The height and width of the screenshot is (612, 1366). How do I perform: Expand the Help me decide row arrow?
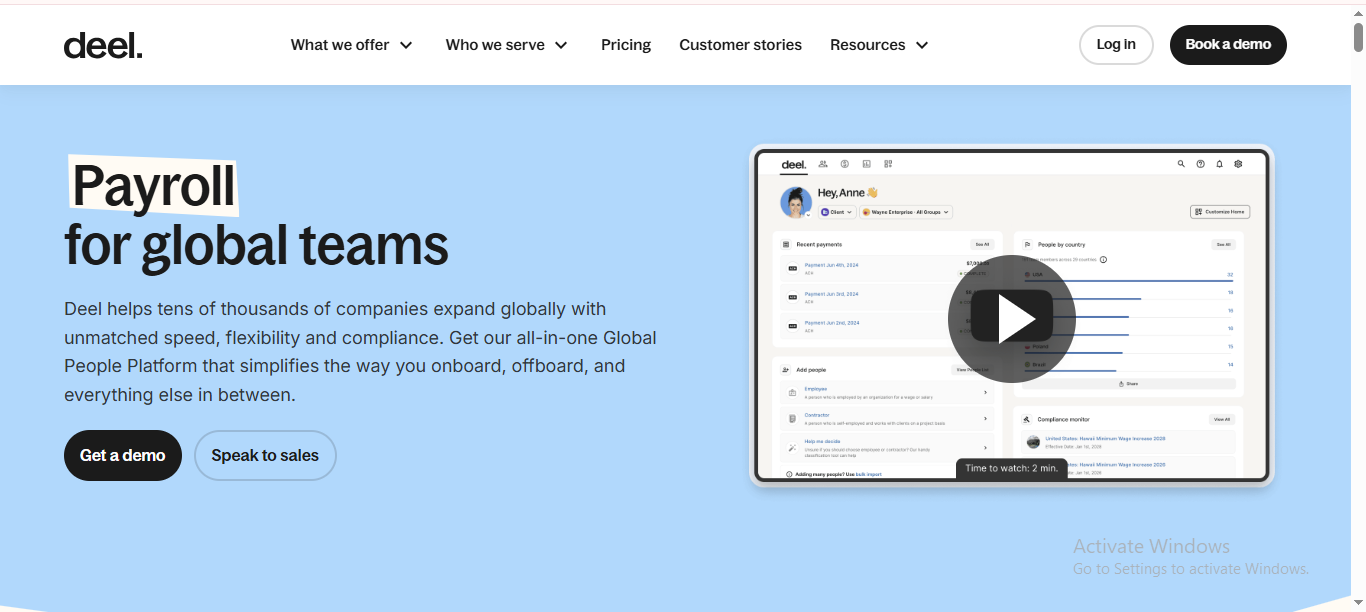985,448
